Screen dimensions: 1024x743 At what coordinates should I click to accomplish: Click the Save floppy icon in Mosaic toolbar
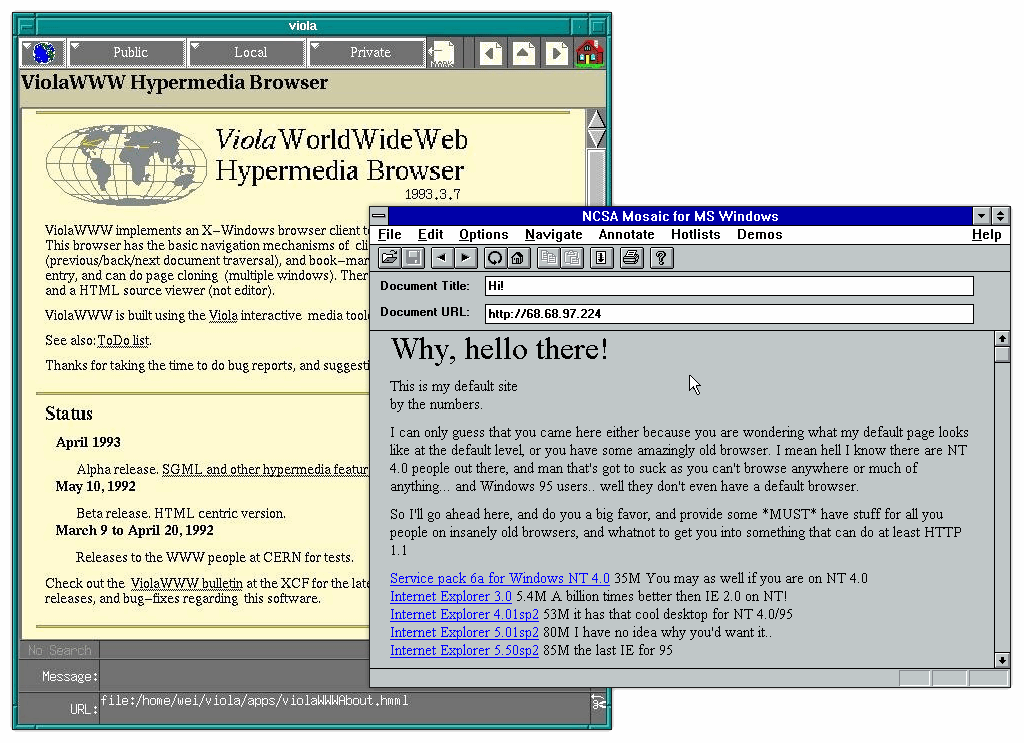[x=413, y=258]
